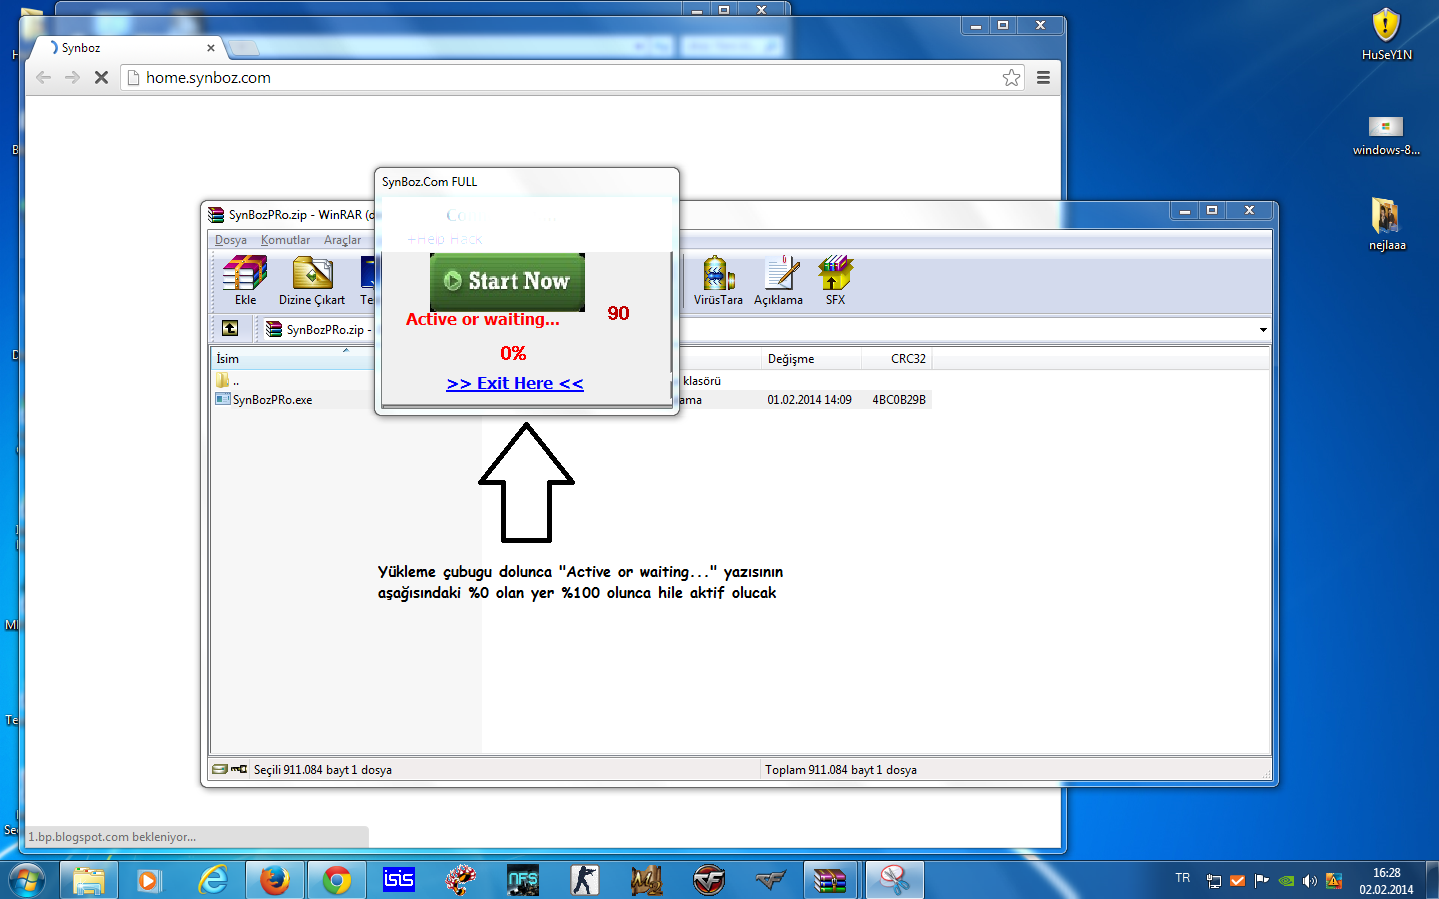
Task: Launch the NFS game from taskbar
Action: click(523, 880)
